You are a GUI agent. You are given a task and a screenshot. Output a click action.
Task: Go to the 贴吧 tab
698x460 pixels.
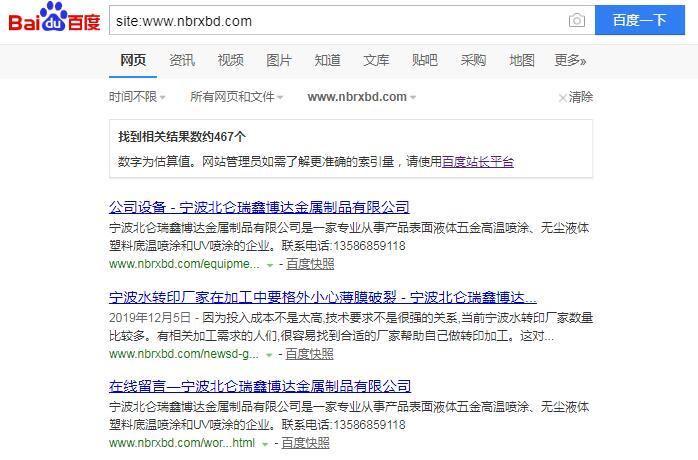click(x=425, y=60)
